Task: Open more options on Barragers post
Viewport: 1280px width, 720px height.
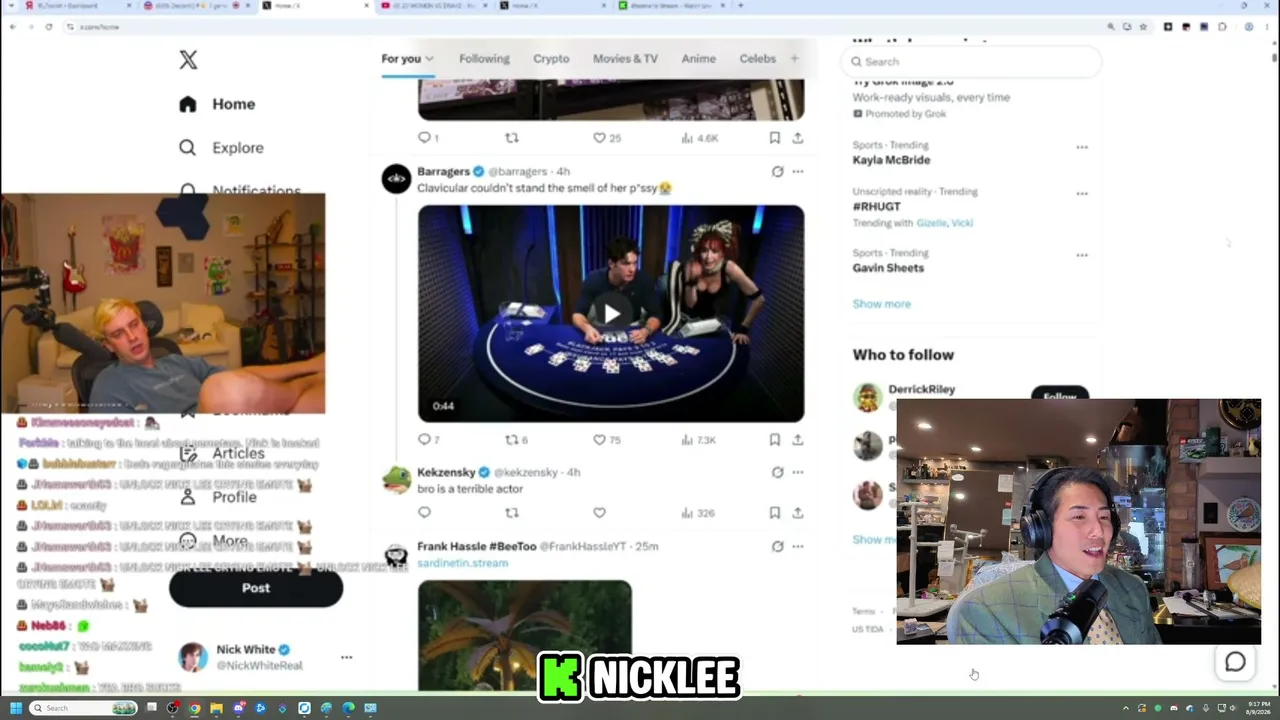Action: click(x=798, y=171)
